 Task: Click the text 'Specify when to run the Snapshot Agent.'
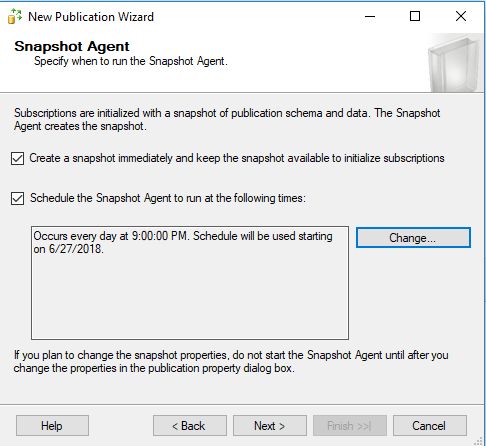[131, 61]
